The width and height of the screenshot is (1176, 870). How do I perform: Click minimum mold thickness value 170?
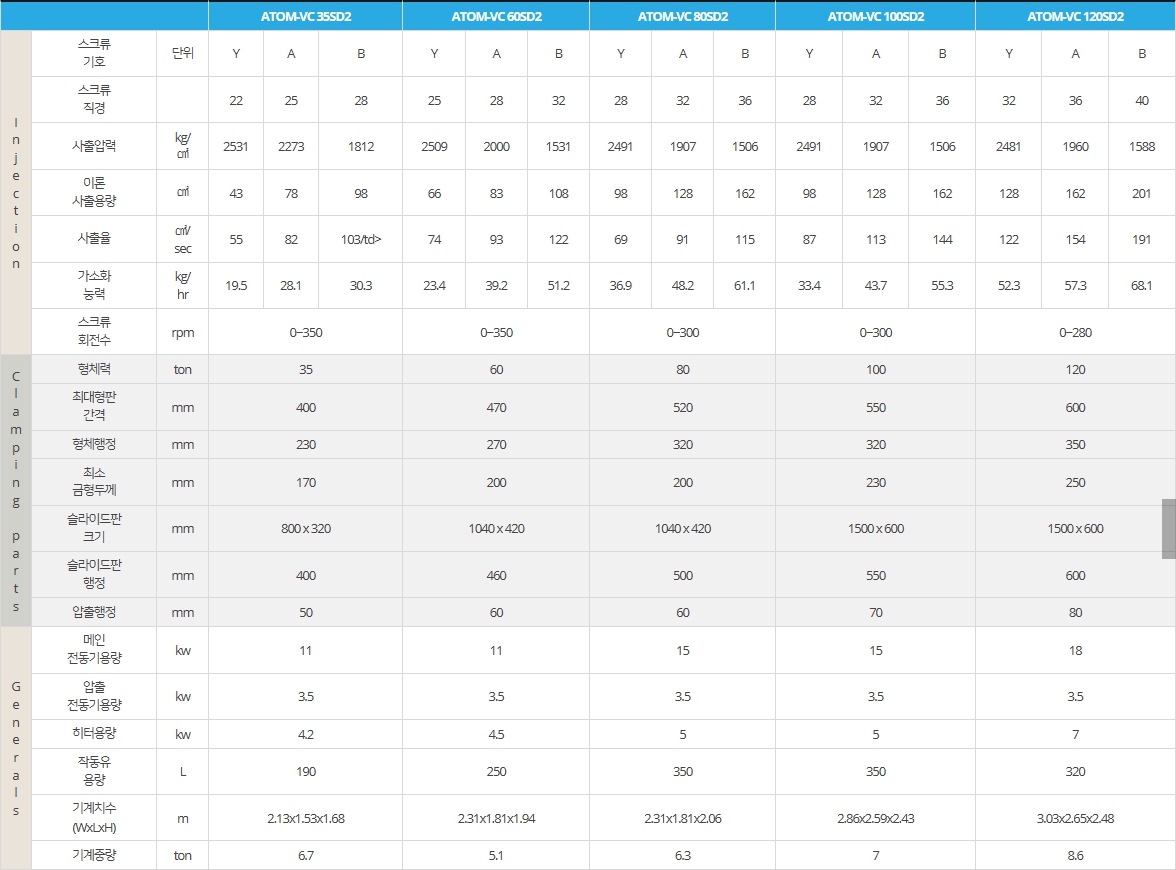306,483
